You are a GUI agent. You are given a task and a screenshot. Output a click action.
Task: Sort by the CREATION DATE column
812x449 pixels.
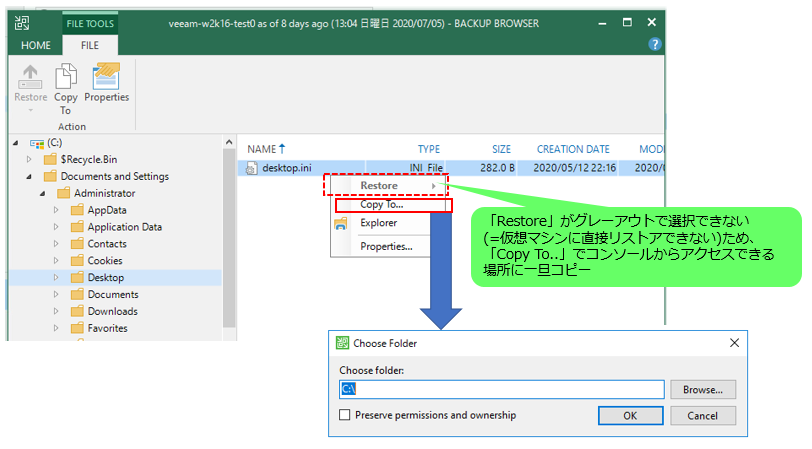573,149
